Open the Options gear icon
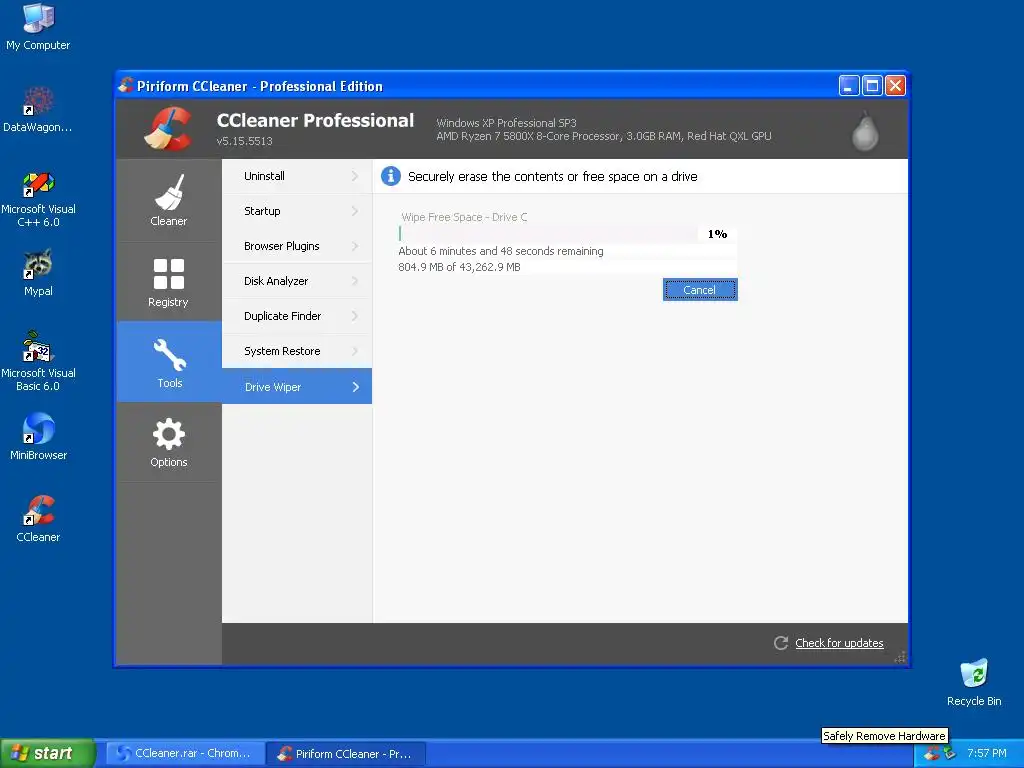This screenshot has width=1024, height=768. [x=168, y=434]
